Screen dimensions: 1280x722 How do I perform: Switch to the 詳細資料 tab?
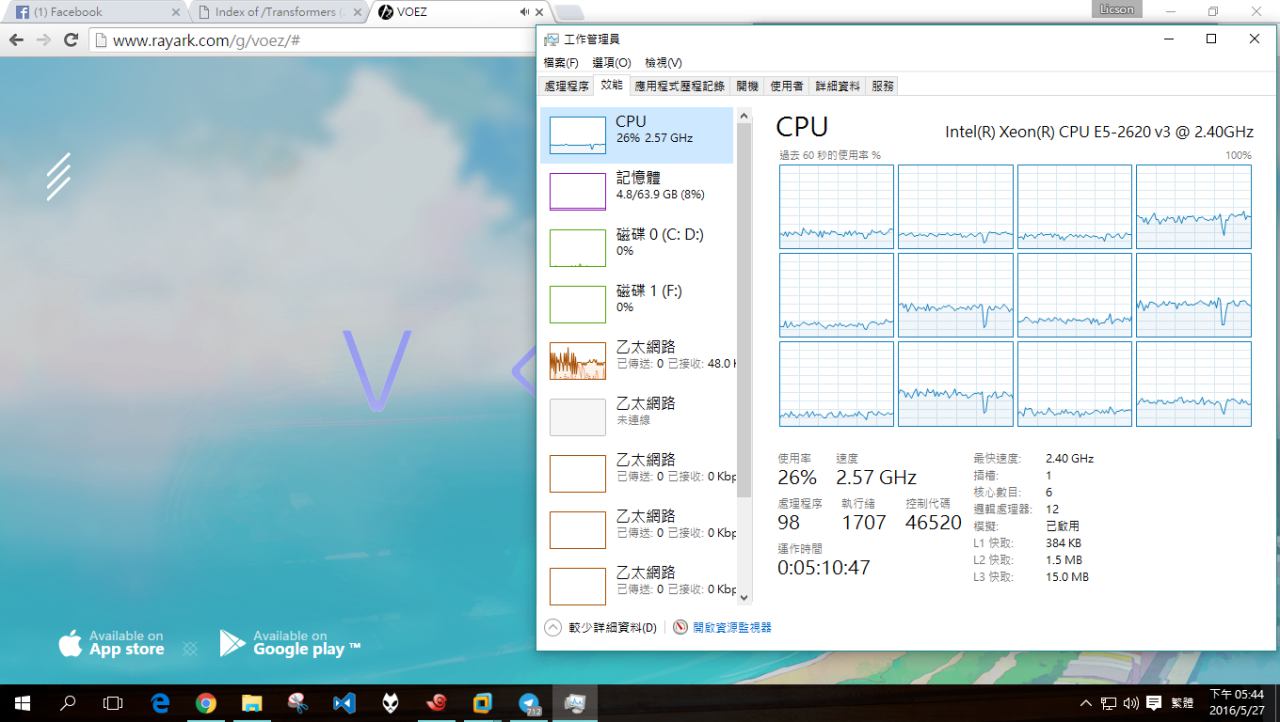point(837,86)
